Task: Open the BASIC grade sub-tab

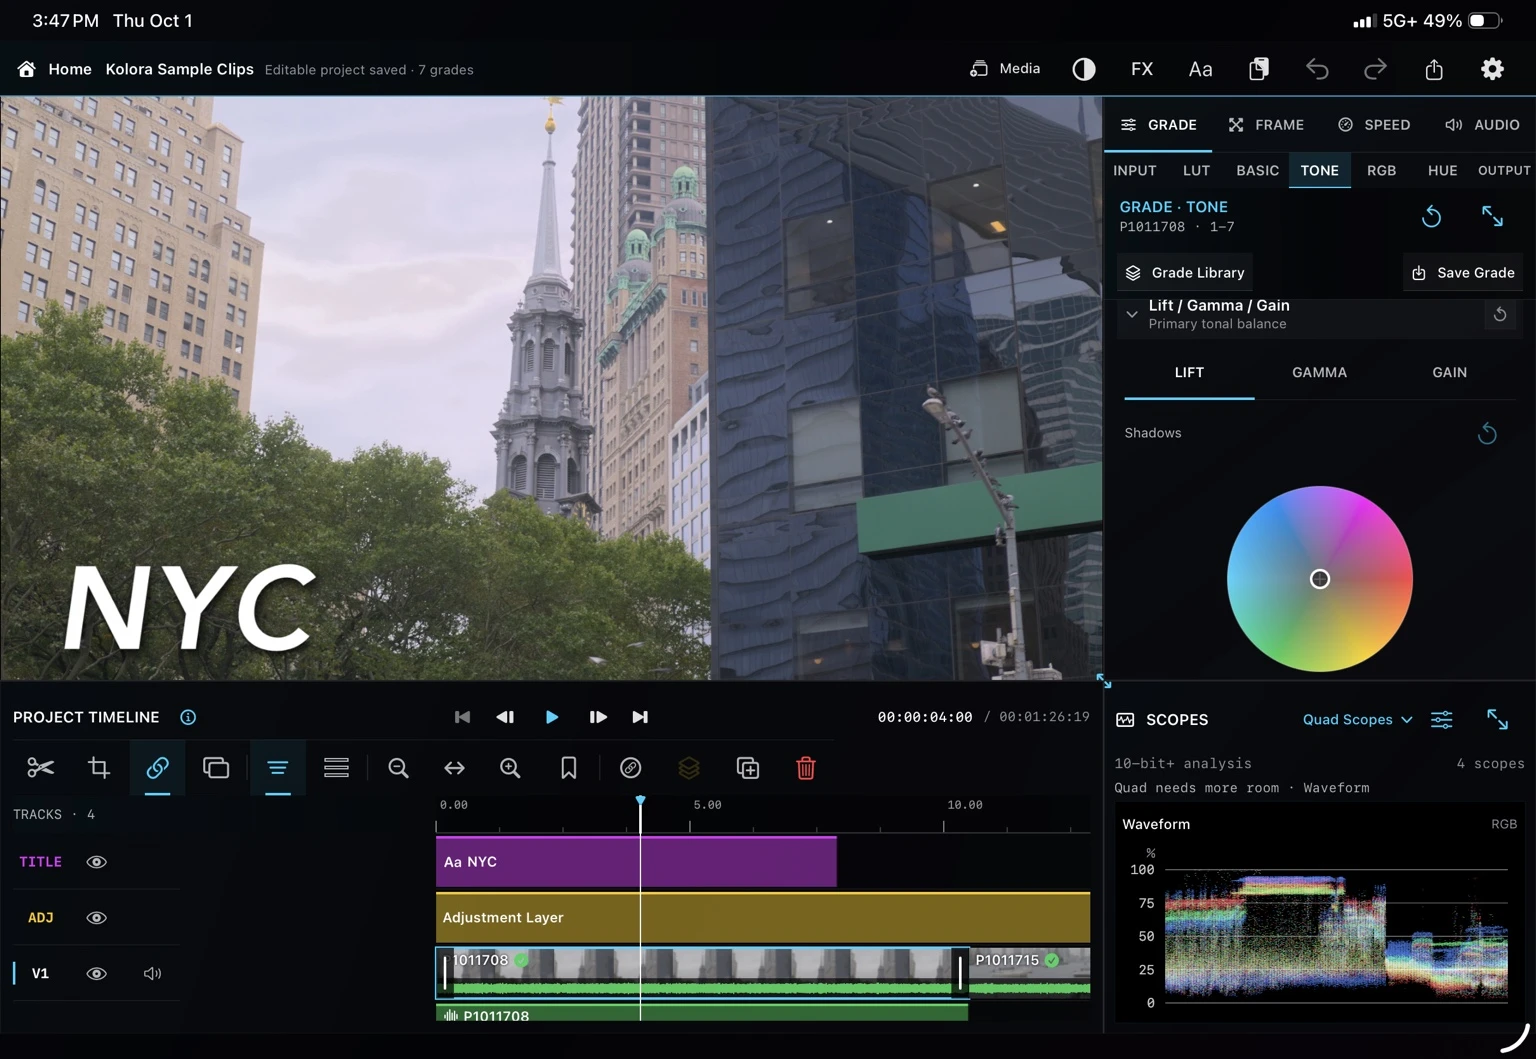Action: coord(1257,171)
